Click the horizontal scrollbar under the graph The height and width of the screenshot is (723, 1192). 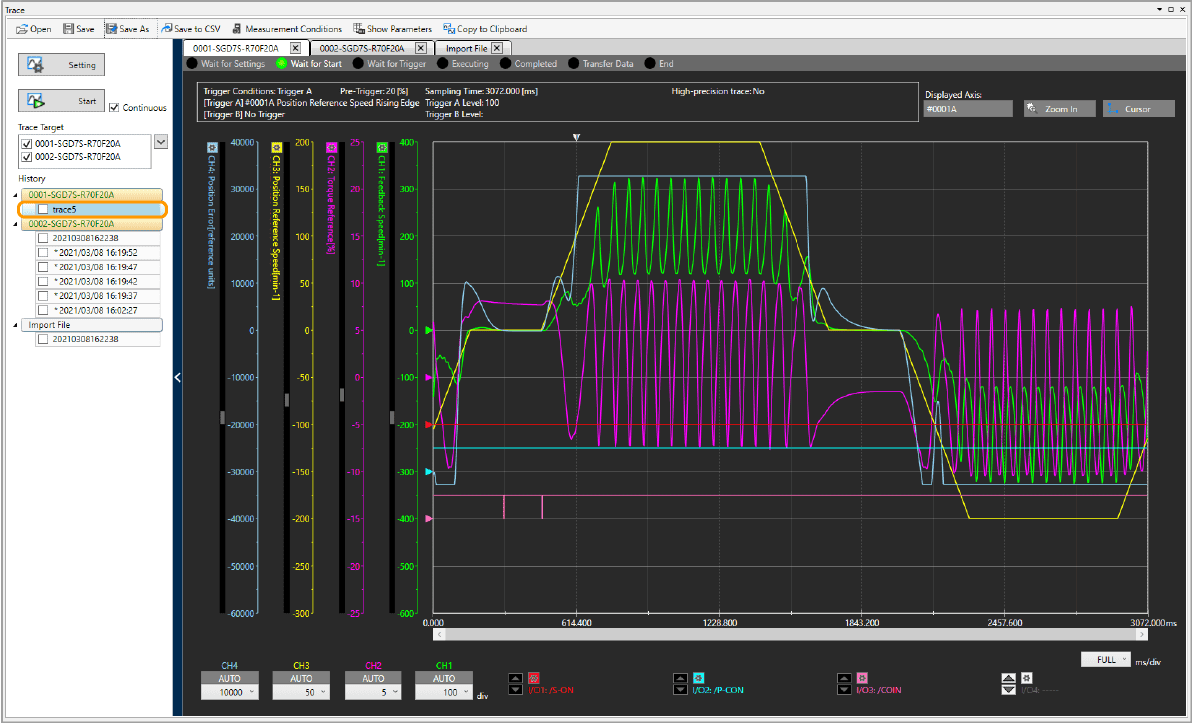tap(790, 634)
